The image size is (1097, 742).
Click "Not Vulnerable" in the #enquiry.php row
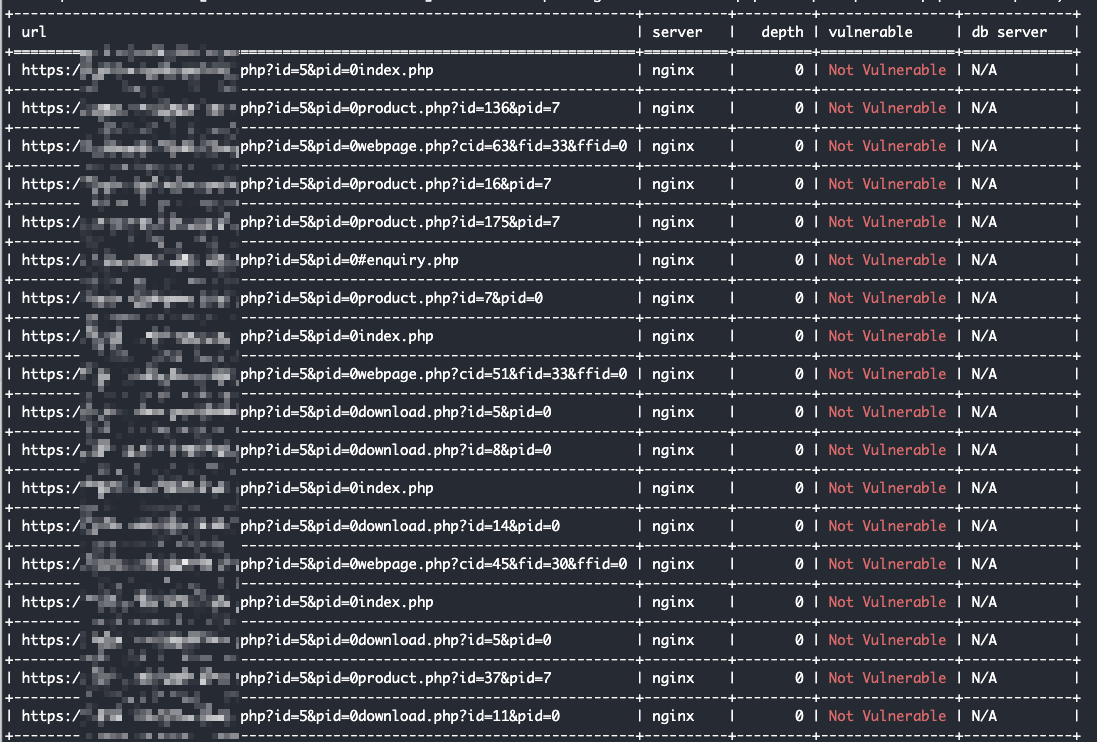886,260
